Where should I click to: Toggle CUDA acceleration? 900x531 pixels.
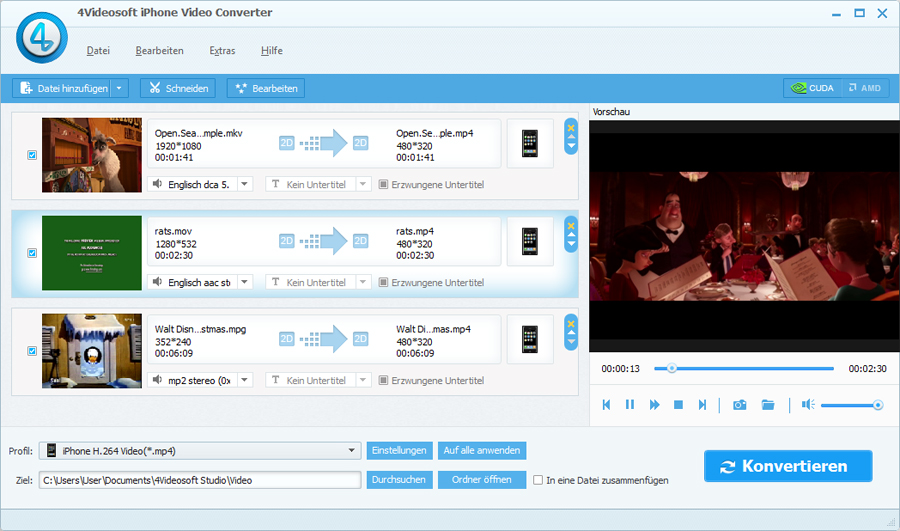(x=813, y=88)
